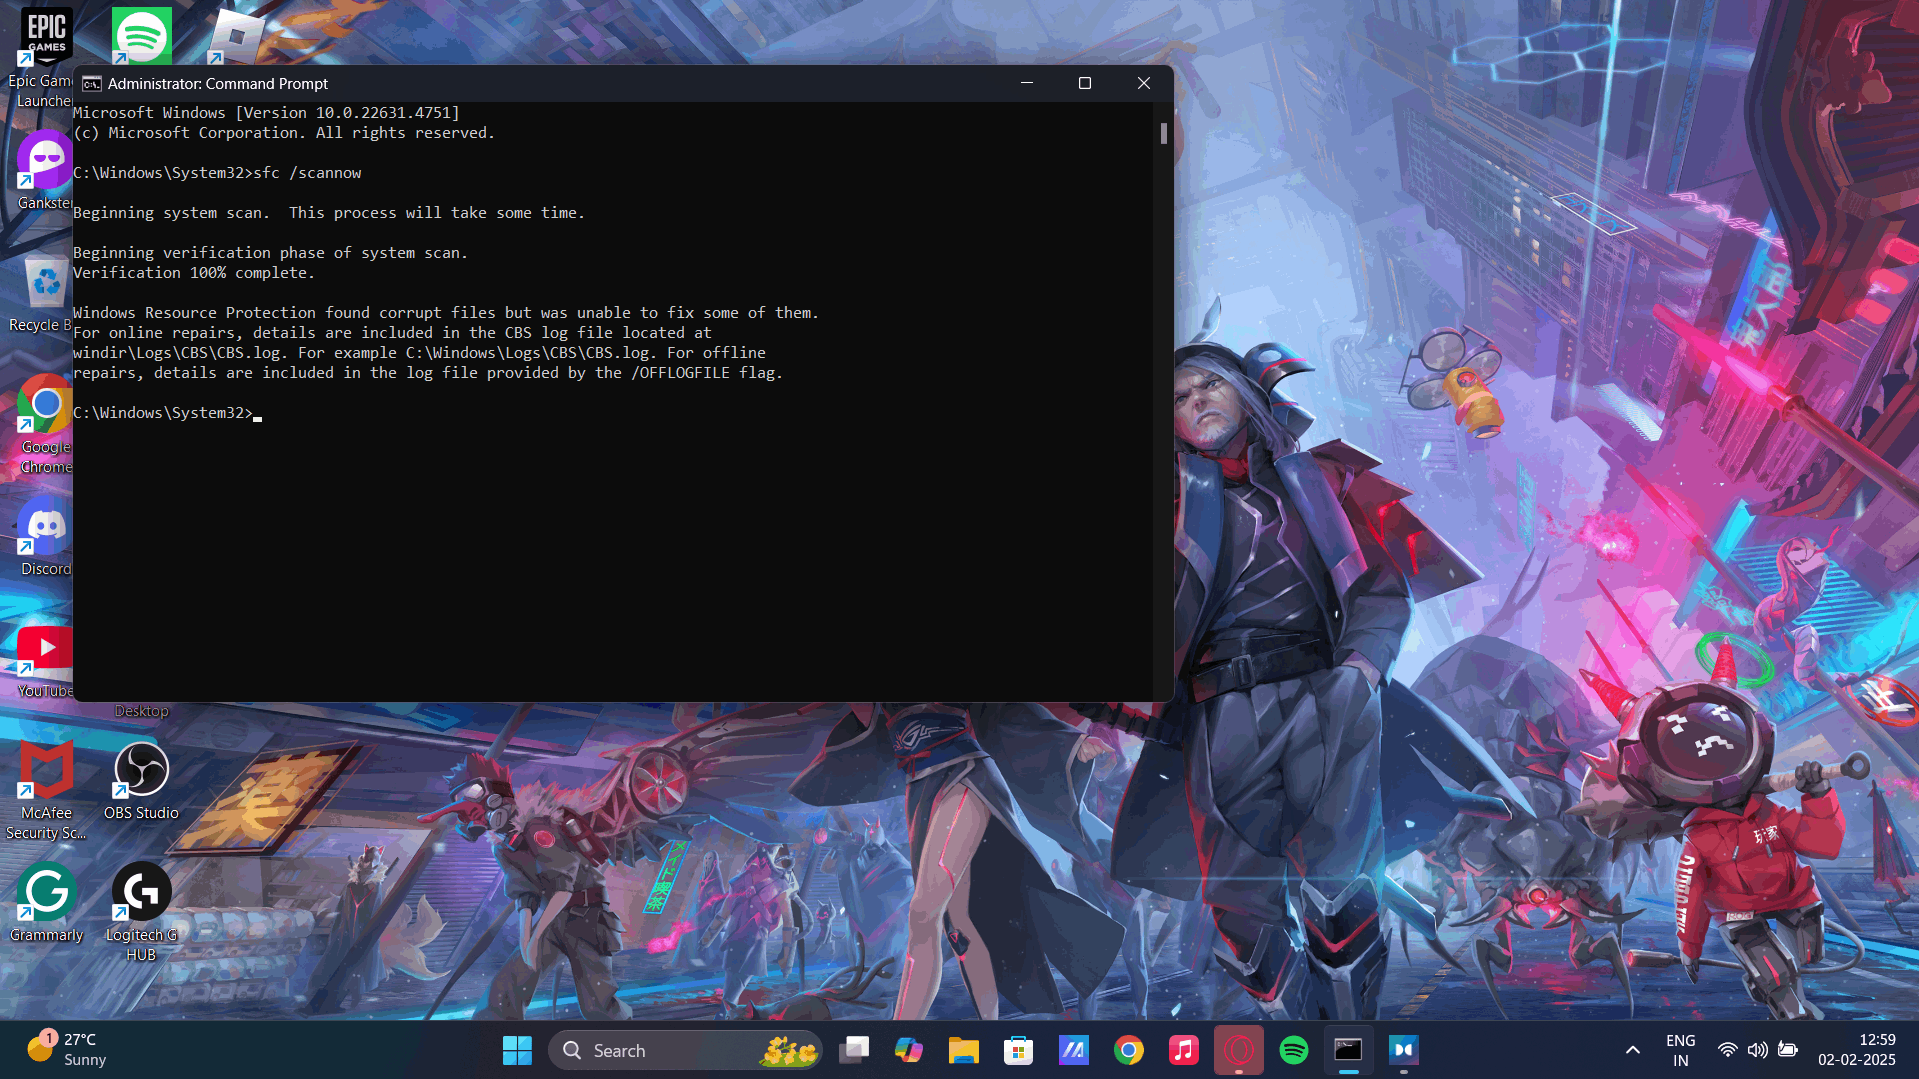Click the 'Verification 100% complete.' line

tap(194, 273)
